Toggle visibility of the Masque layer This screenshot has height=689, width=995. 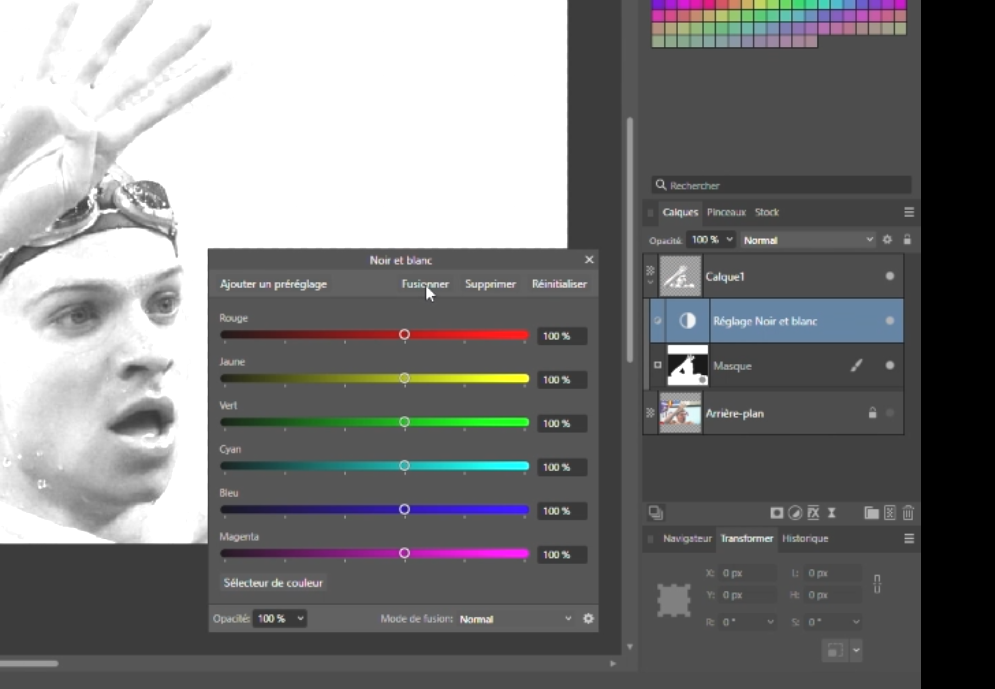tap(890, 366)
